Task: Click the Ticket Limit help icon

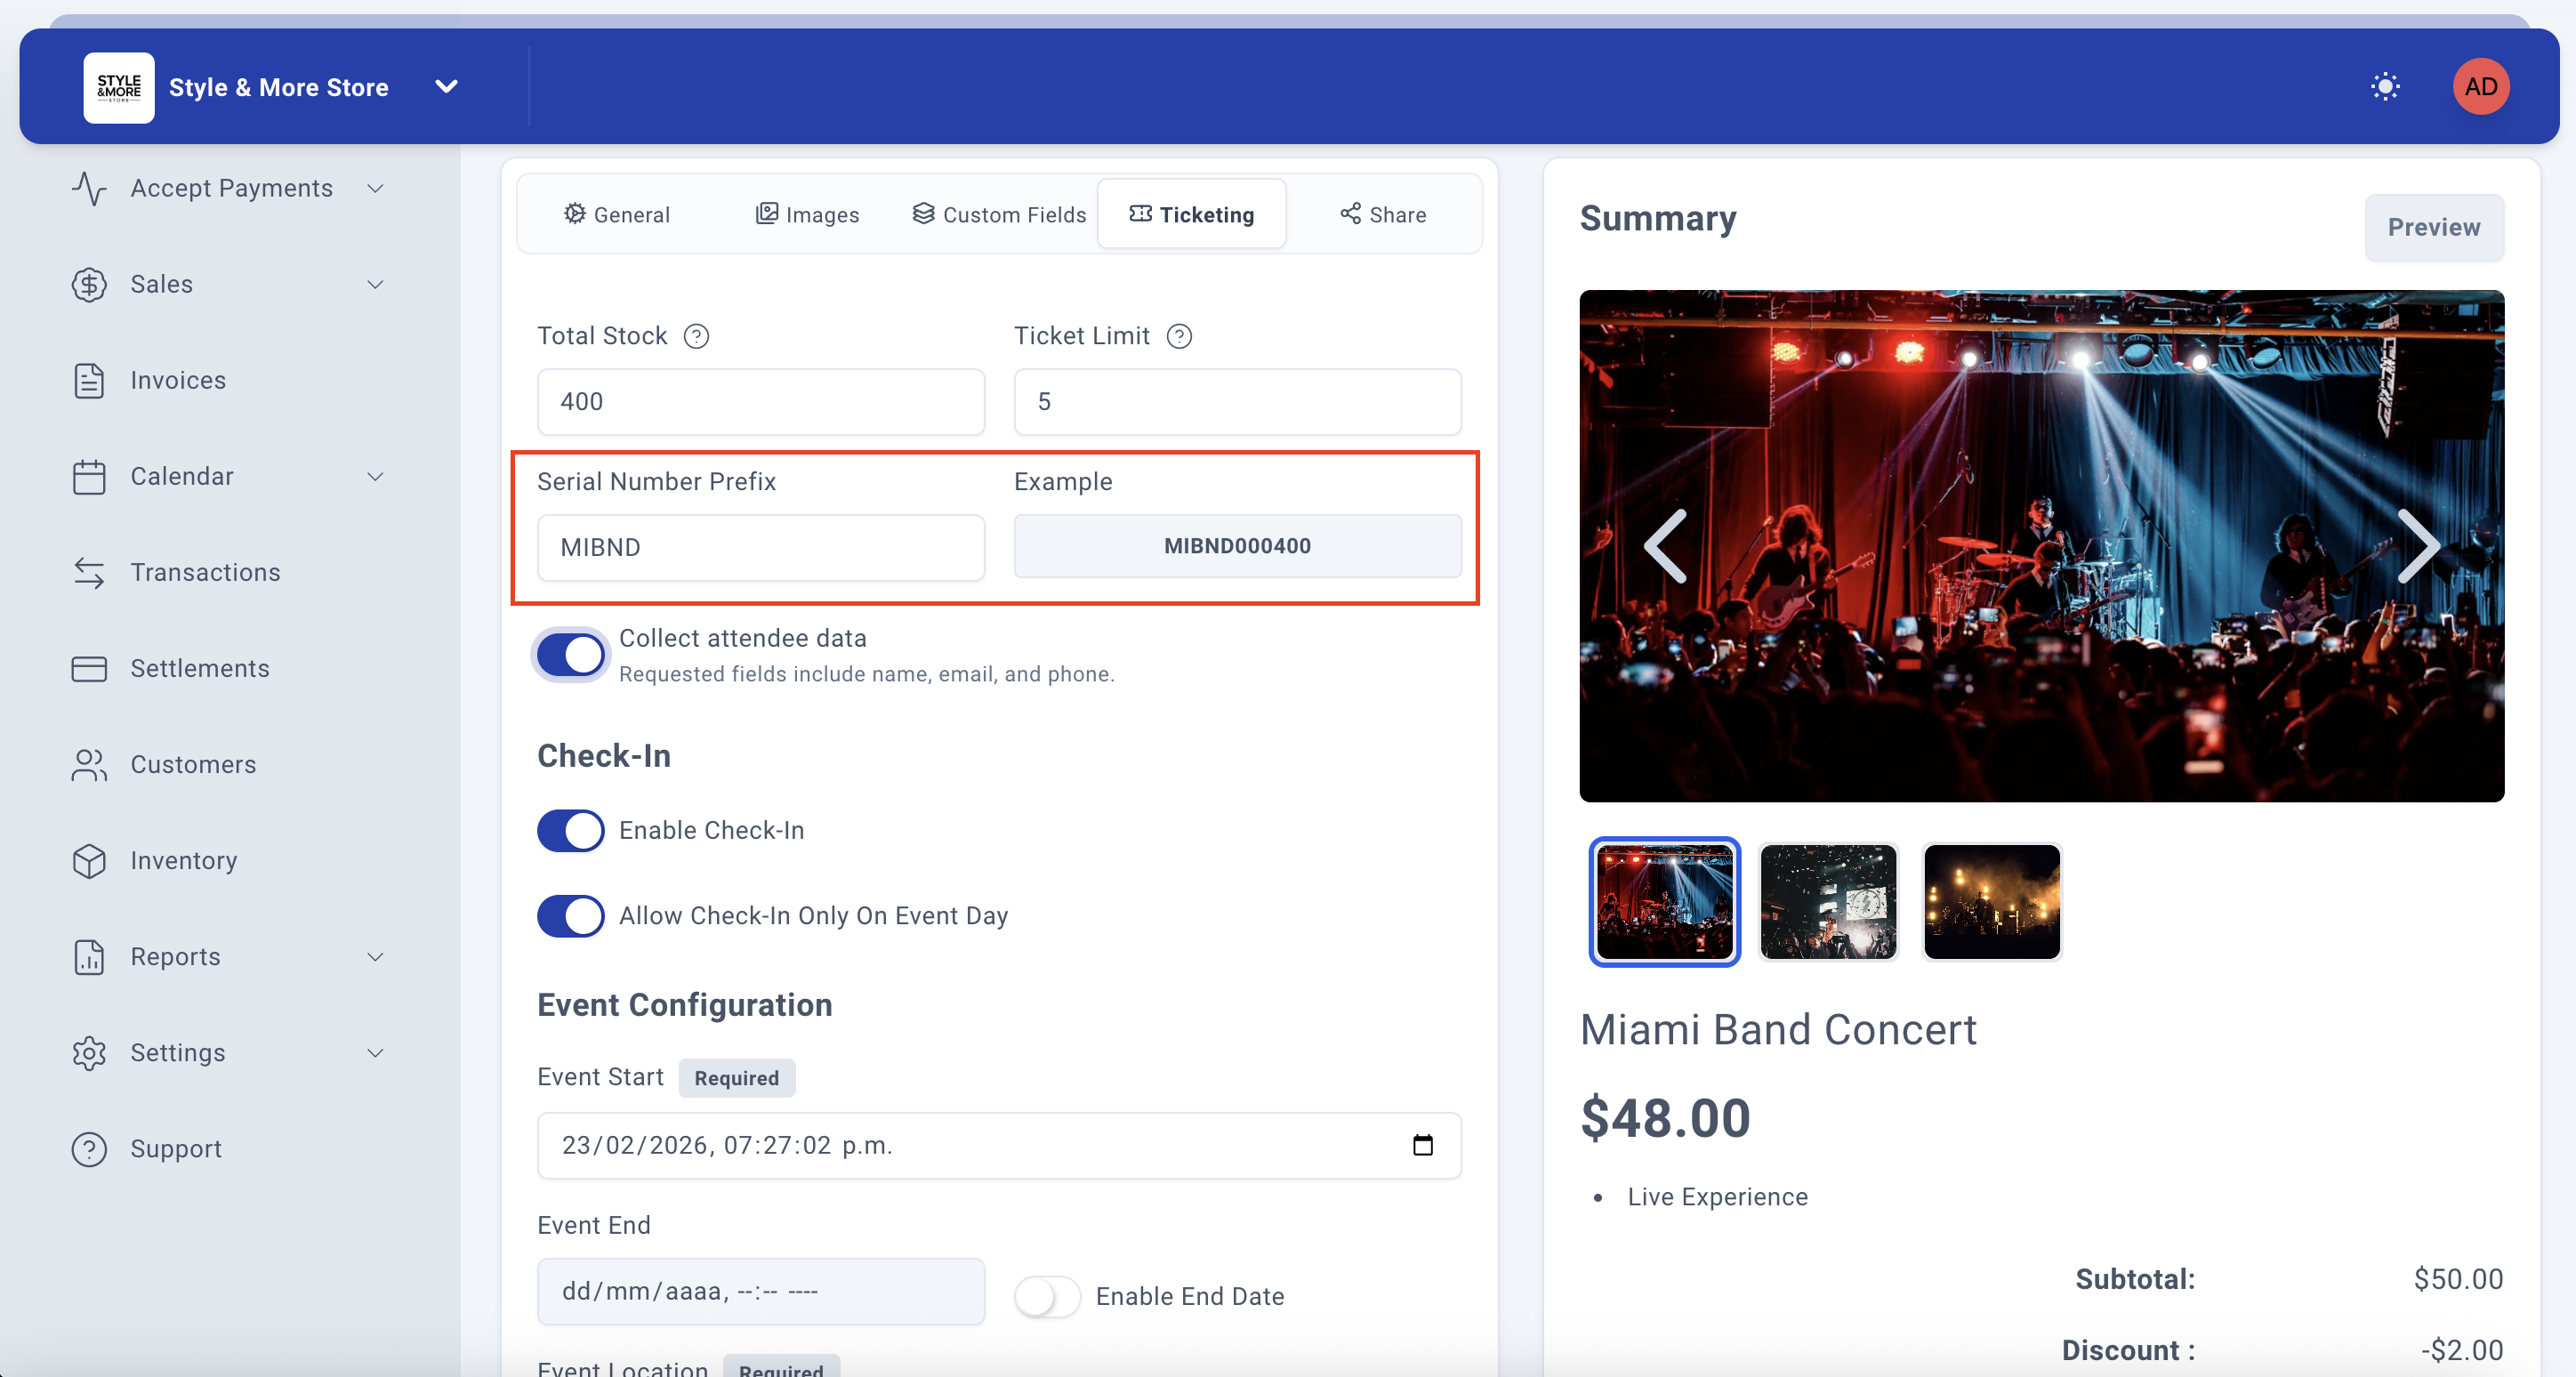Action: click(1179, 336)
